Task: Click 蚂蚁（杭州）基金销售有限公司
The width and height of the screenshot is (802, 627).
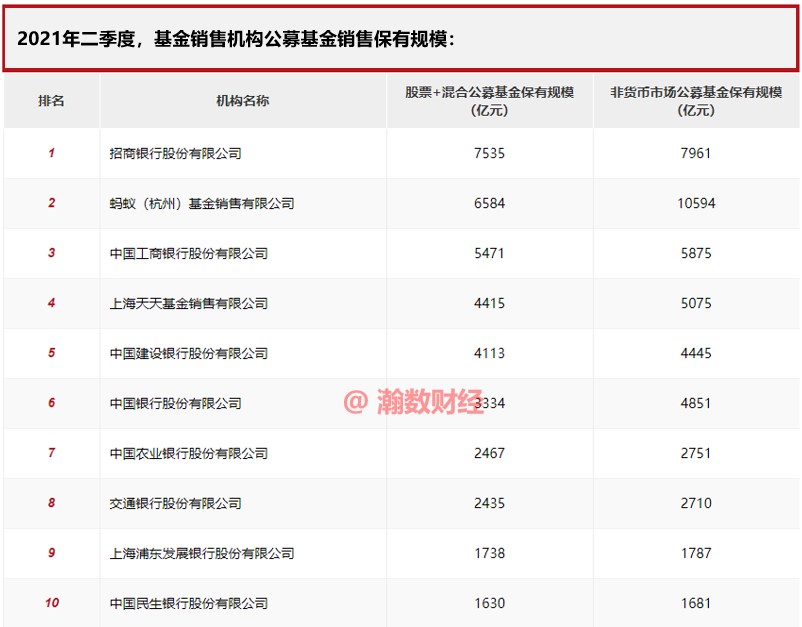Action: (195, 203)
